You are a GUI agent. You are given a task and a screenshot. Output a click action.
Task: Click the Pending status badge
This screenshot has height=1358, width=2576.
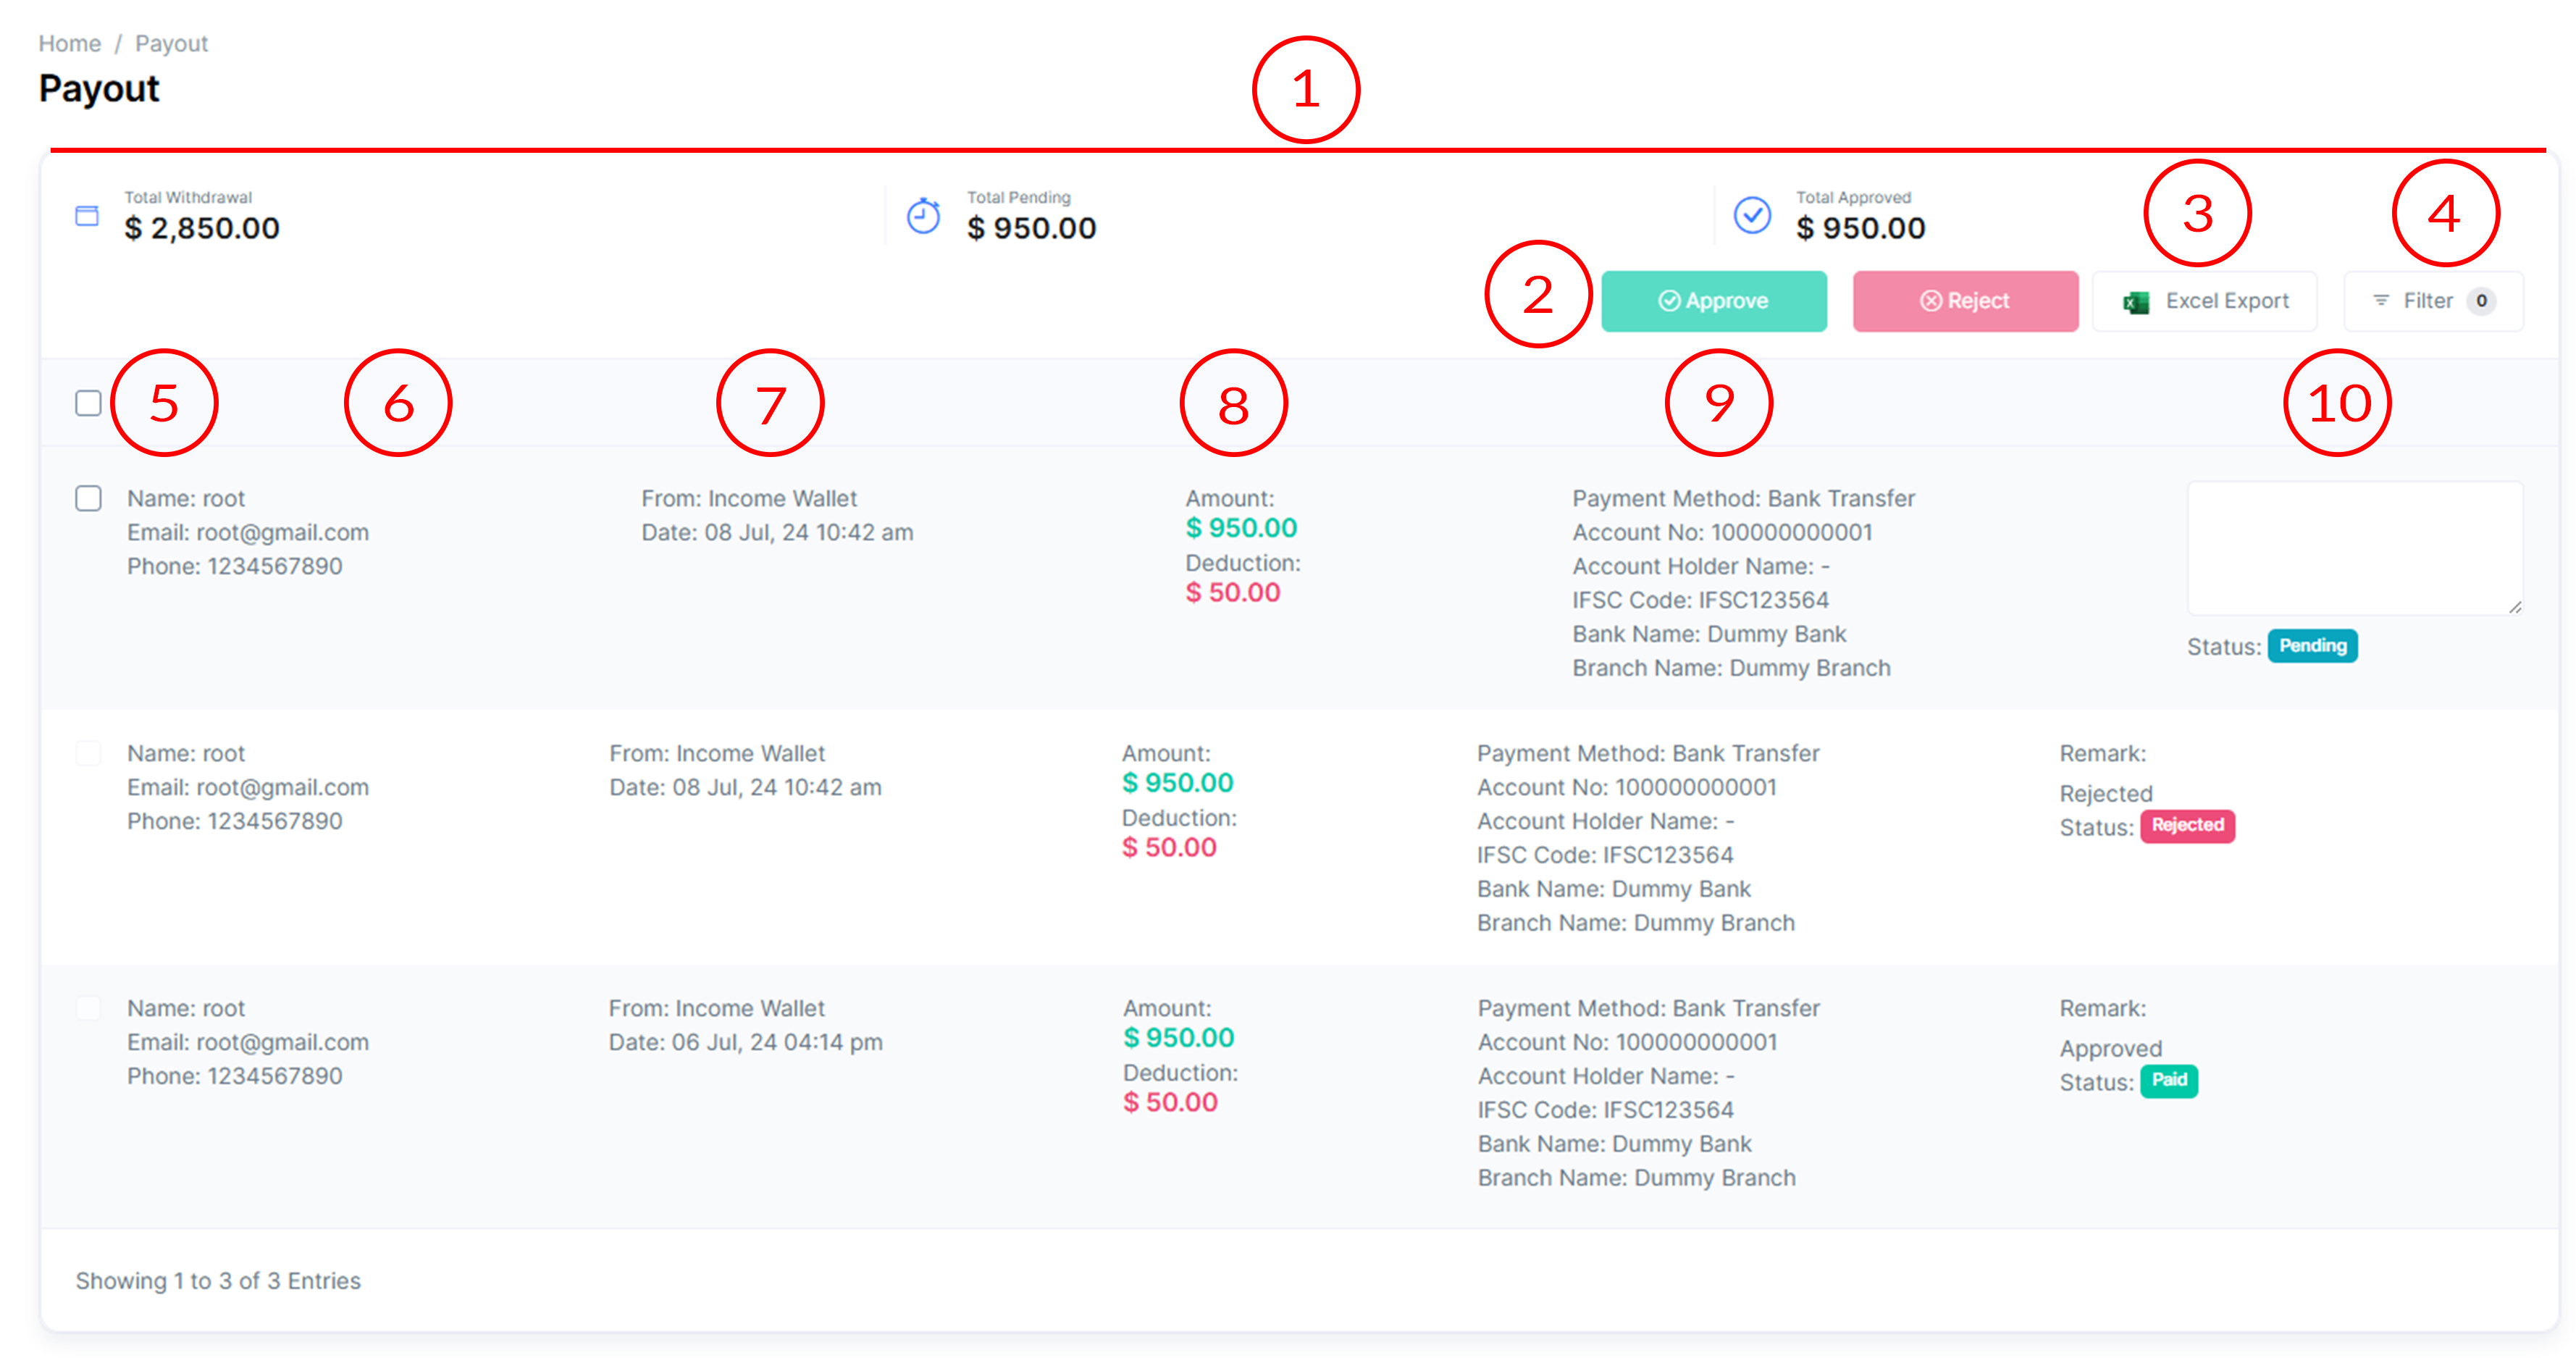(2312, 646)
